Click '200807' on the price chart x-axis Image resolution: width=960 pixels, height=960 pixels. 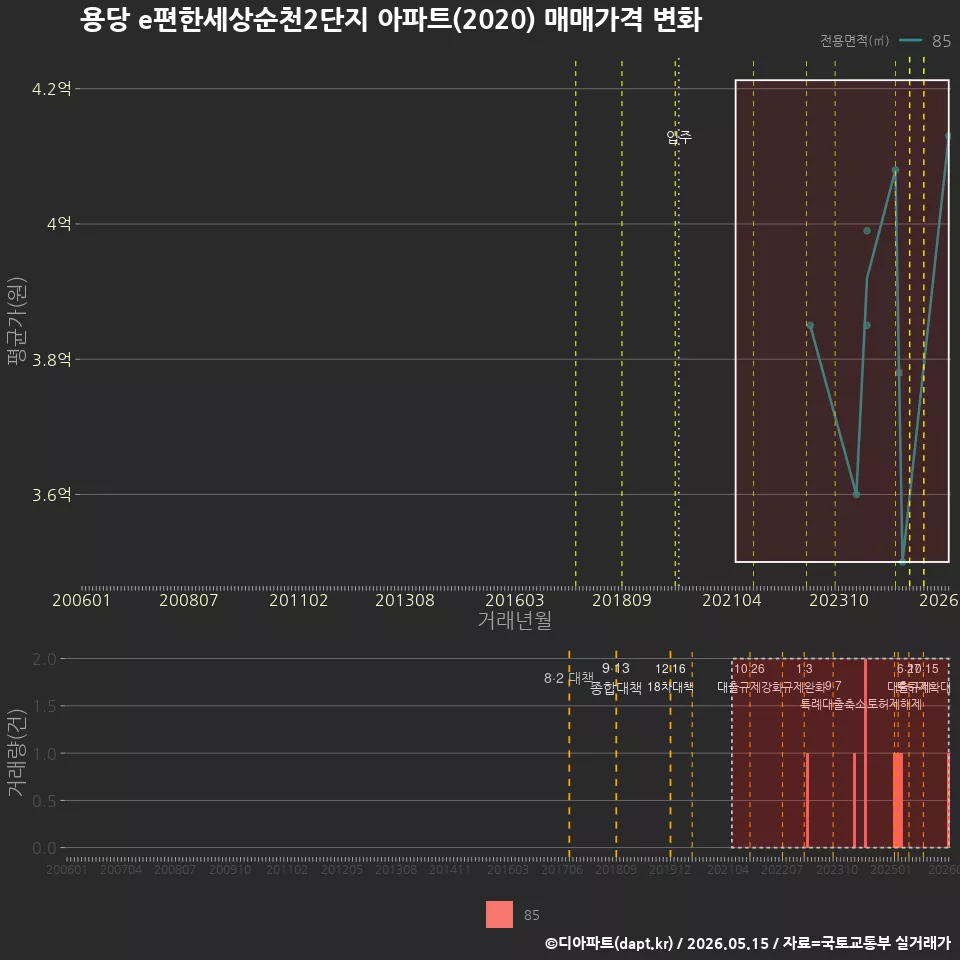(189, 600)
